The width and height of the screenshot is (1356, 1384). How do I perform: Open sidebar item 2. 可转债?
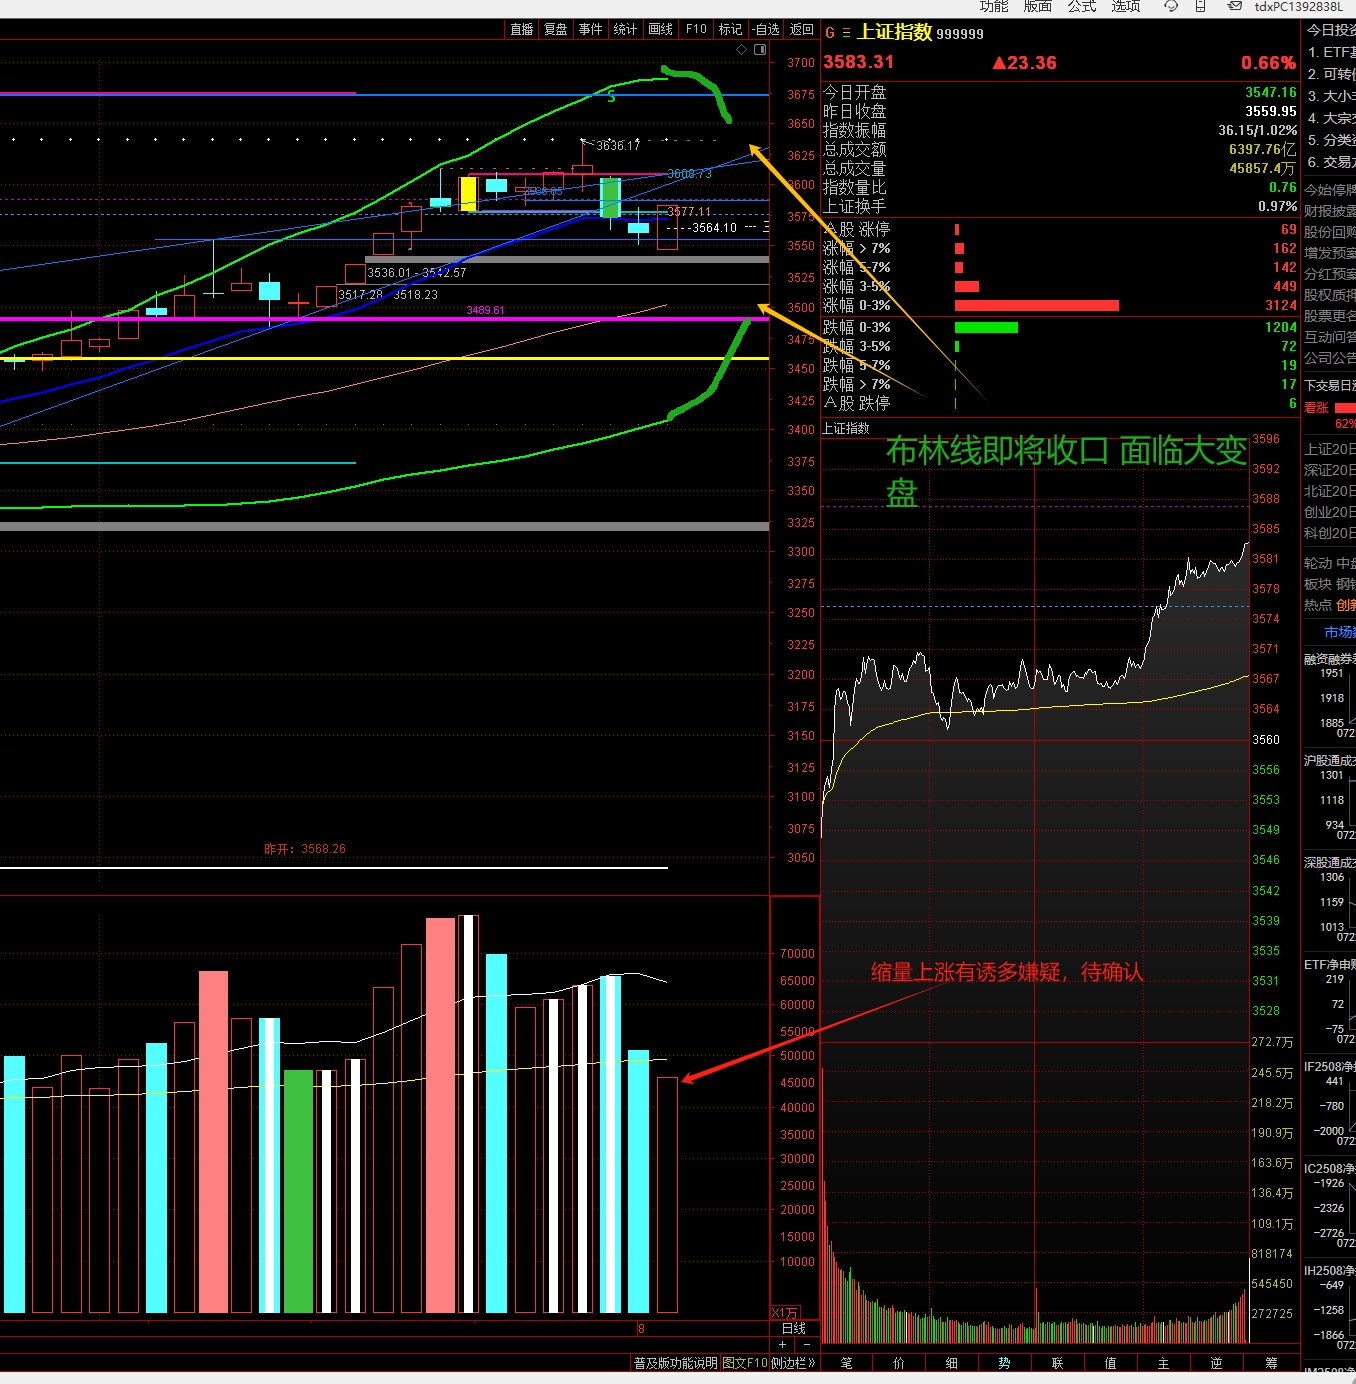(1331, 74)
